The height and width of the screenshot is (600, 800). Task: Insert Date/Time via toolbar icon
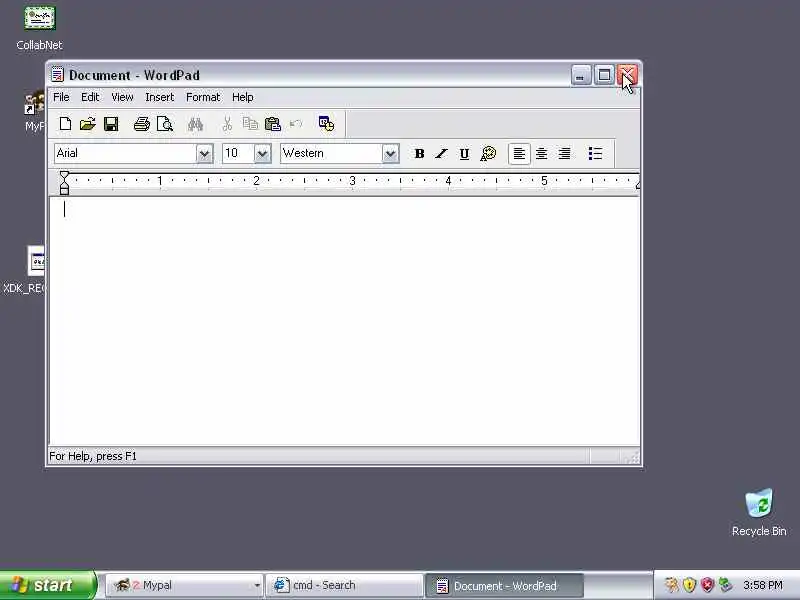327,124
